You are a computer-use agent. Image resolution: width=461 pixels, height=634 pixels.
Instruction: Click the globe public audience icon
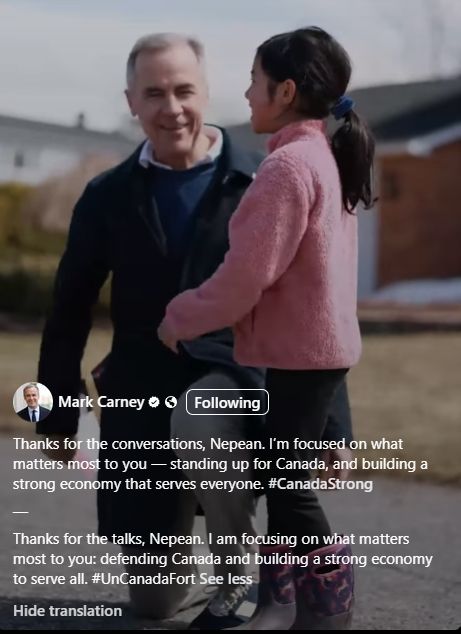171,402
